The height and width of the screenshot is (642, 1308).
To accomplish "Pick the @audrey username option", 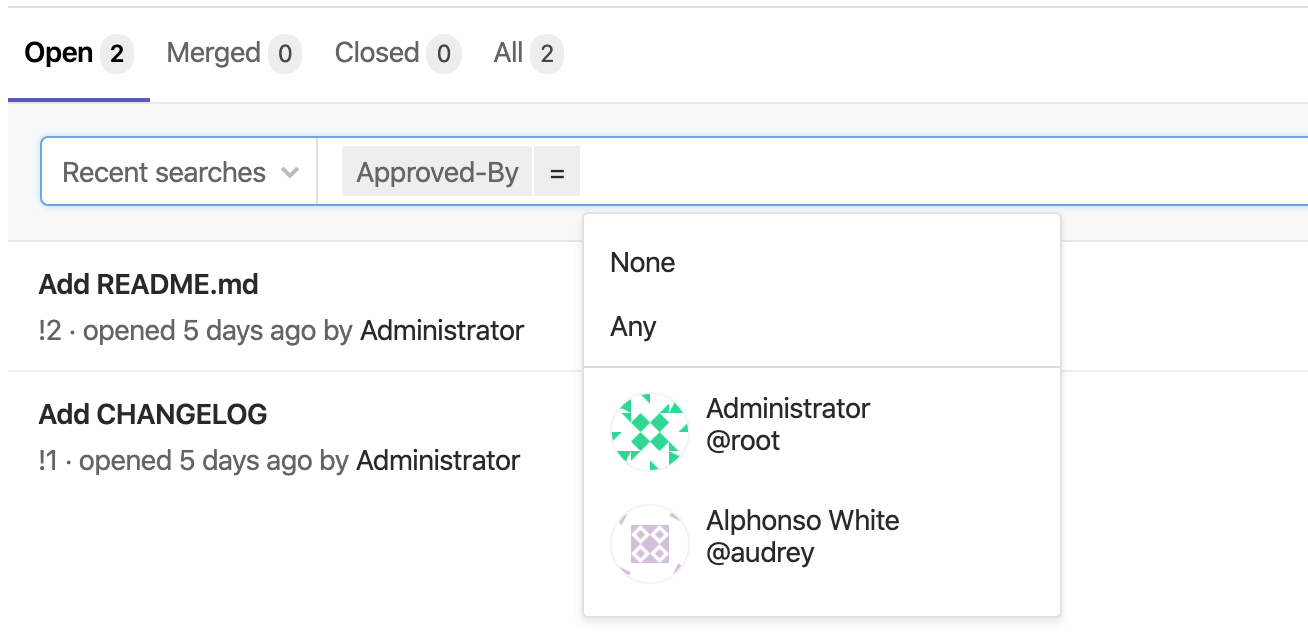I will point(760,553).
